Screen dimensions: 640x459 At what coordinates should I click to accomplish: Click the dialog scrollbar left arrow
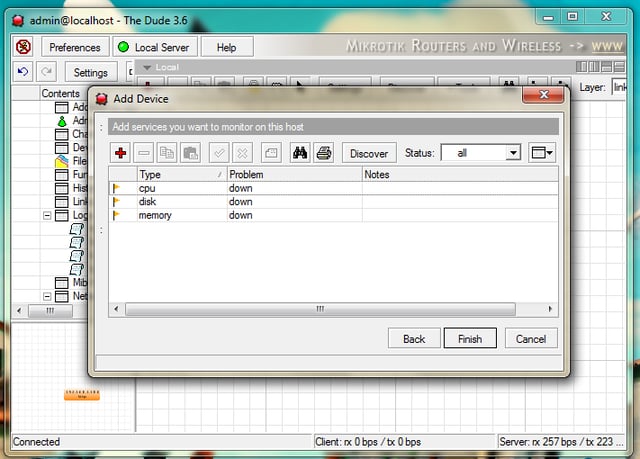pos(116,309)
